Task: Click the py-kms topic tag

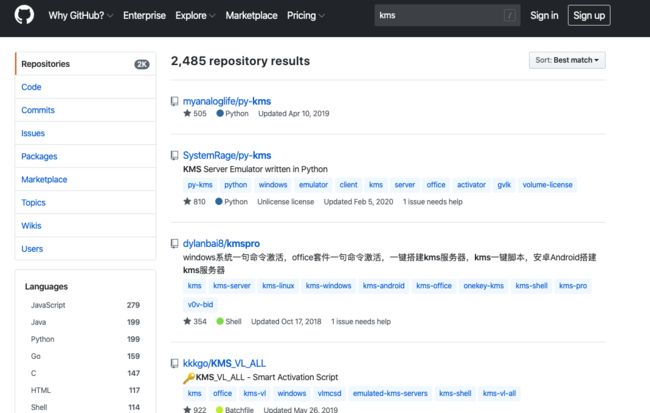Action: tap(200, 185)
